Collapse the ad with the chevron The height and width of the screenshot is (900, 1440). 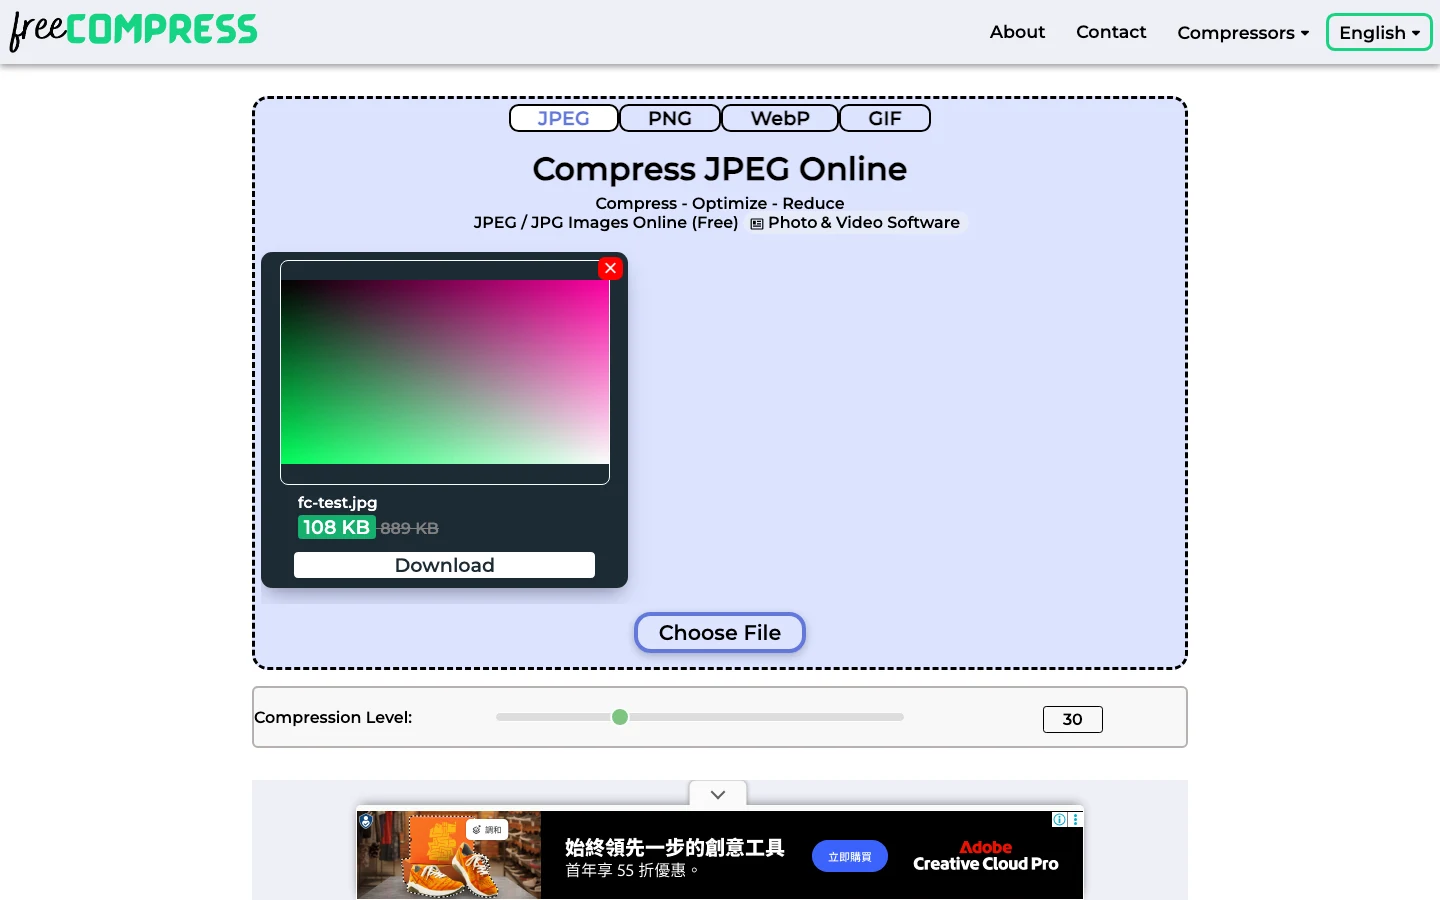tap(718, 794)
